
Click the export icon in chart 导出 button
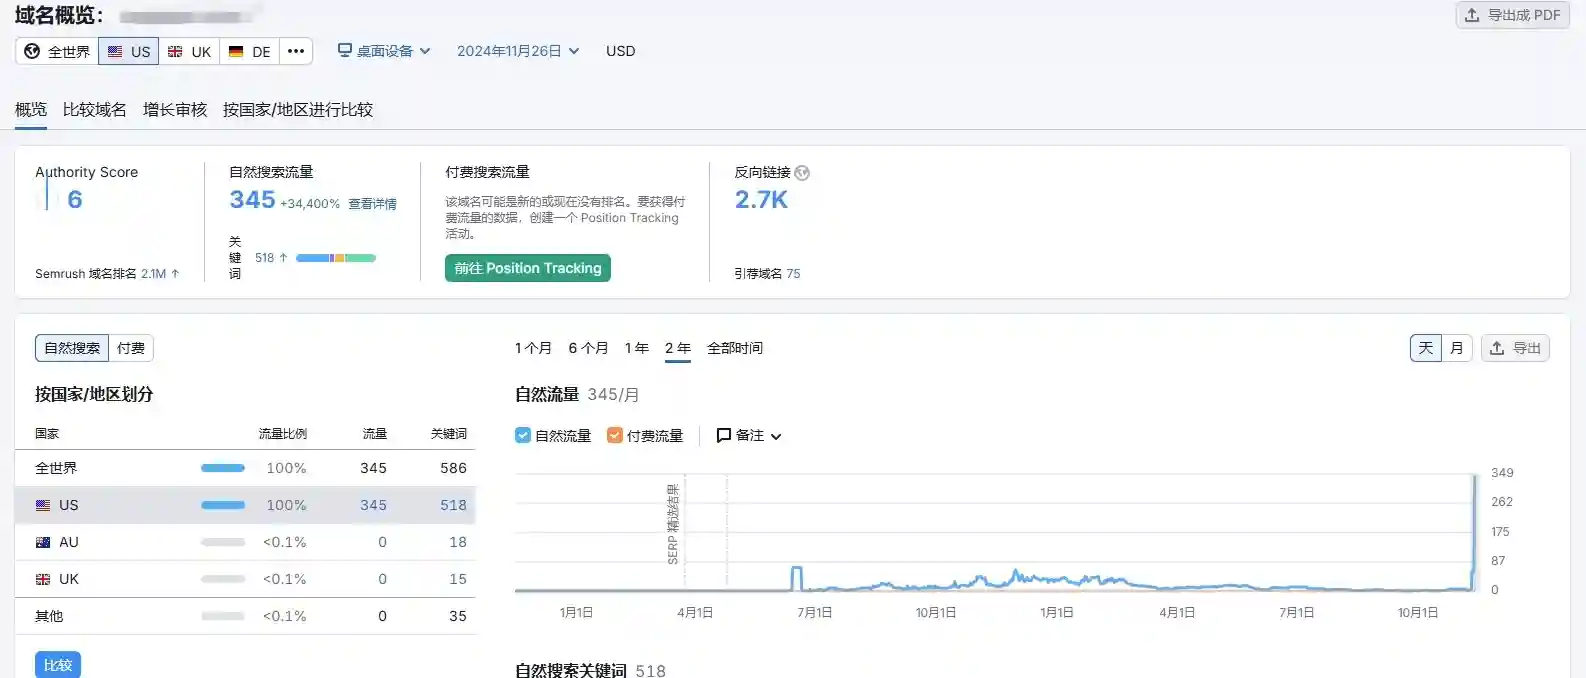click(1497, 348)
